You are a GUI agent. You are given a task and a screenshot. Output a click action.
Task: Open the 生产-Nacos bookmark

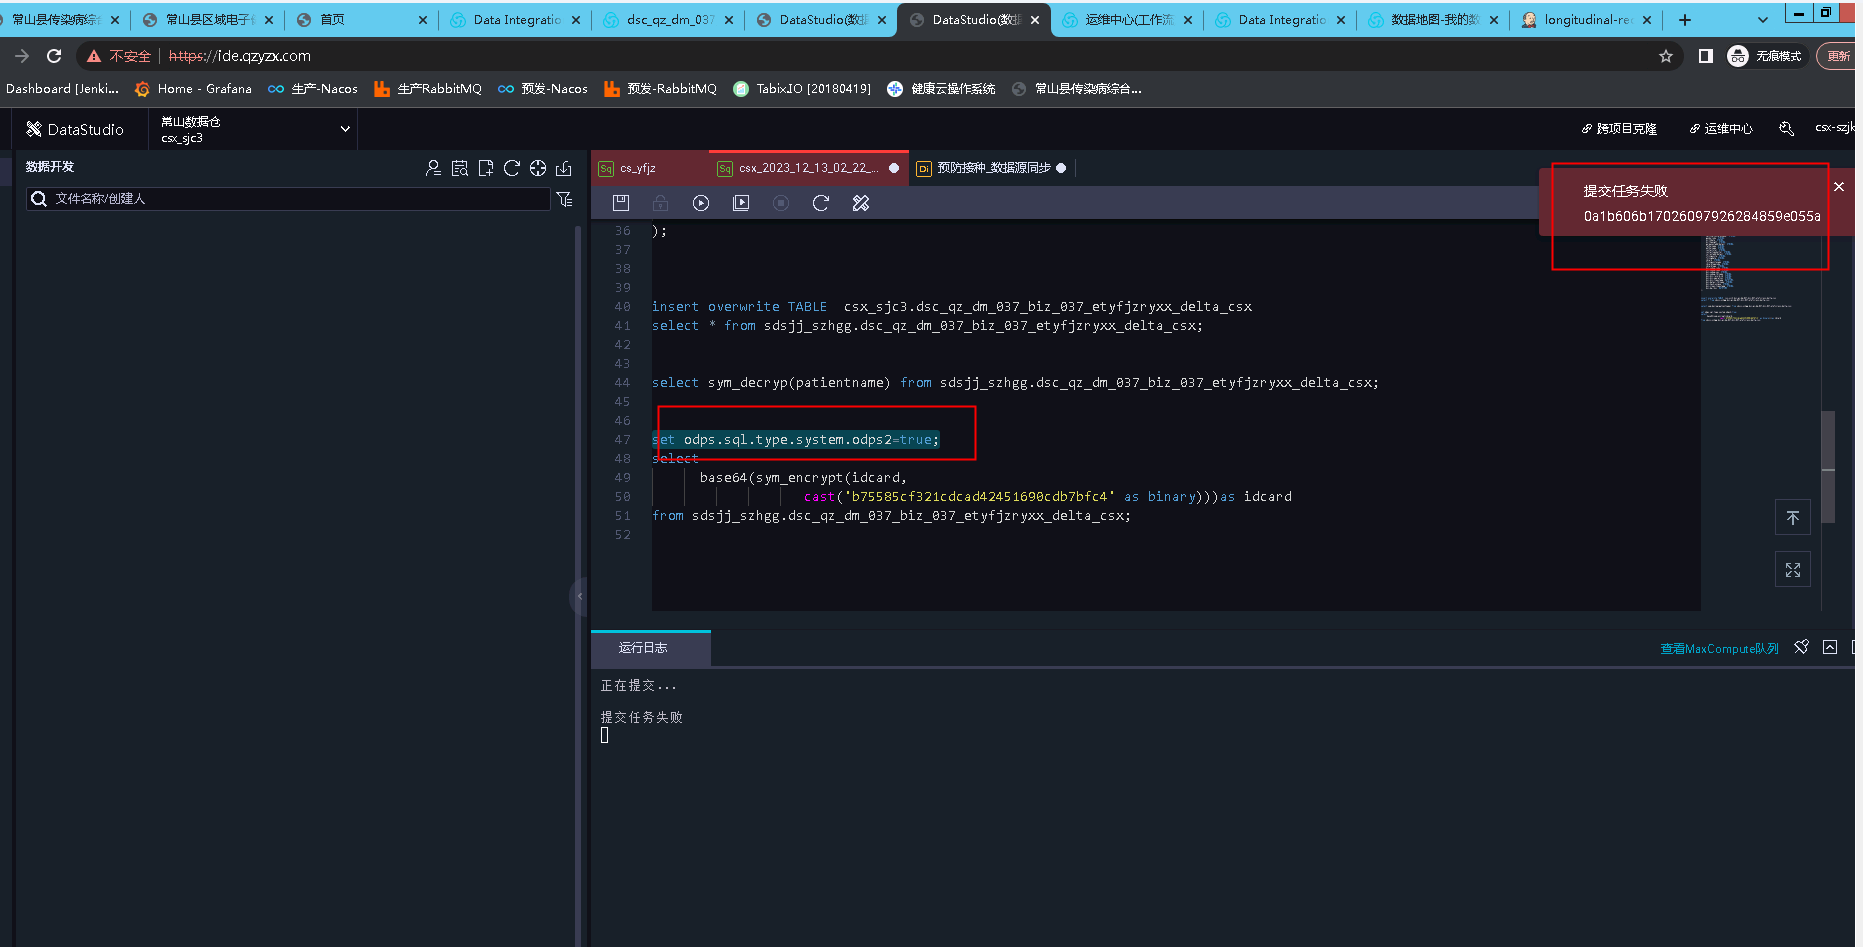[x=313, y=89]
